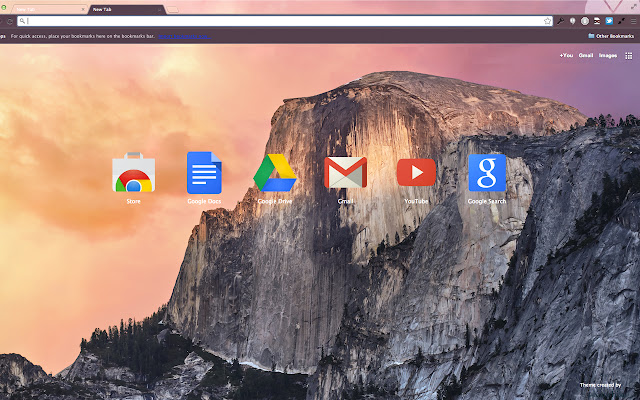Enter fullscreen with the top-right arrows
This screenshot has height=400, width=640.
(634, 6)
